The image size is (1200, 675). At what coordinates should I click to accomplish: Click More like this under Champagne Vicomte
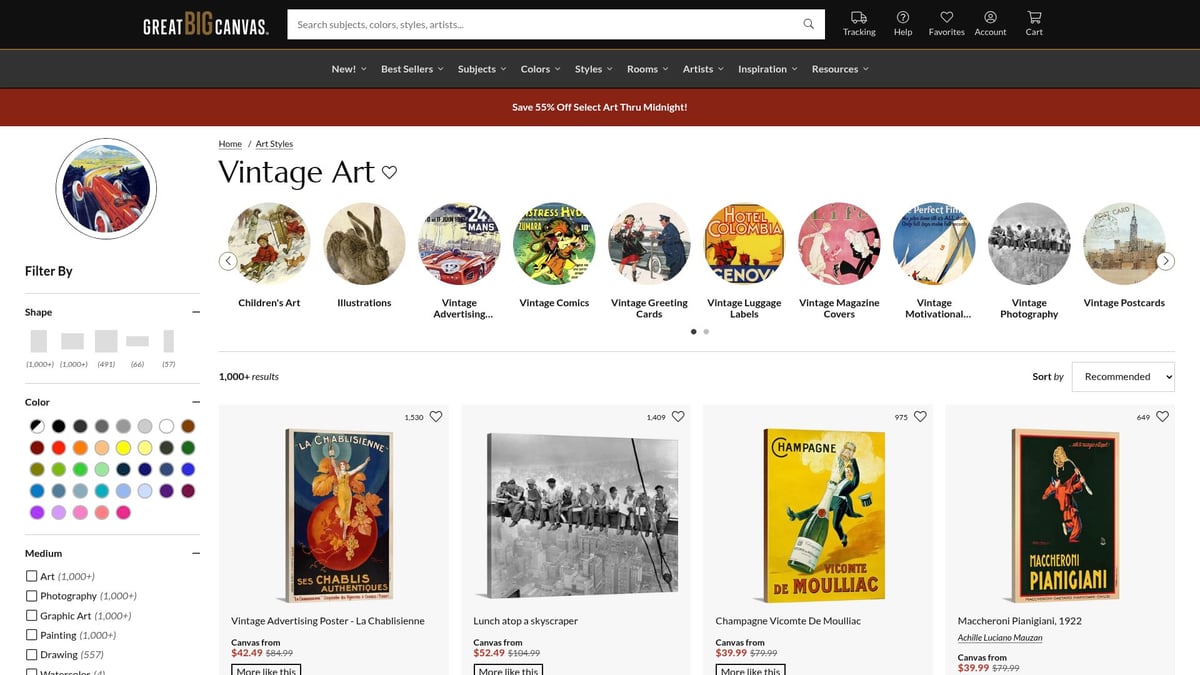coord(750,670)
